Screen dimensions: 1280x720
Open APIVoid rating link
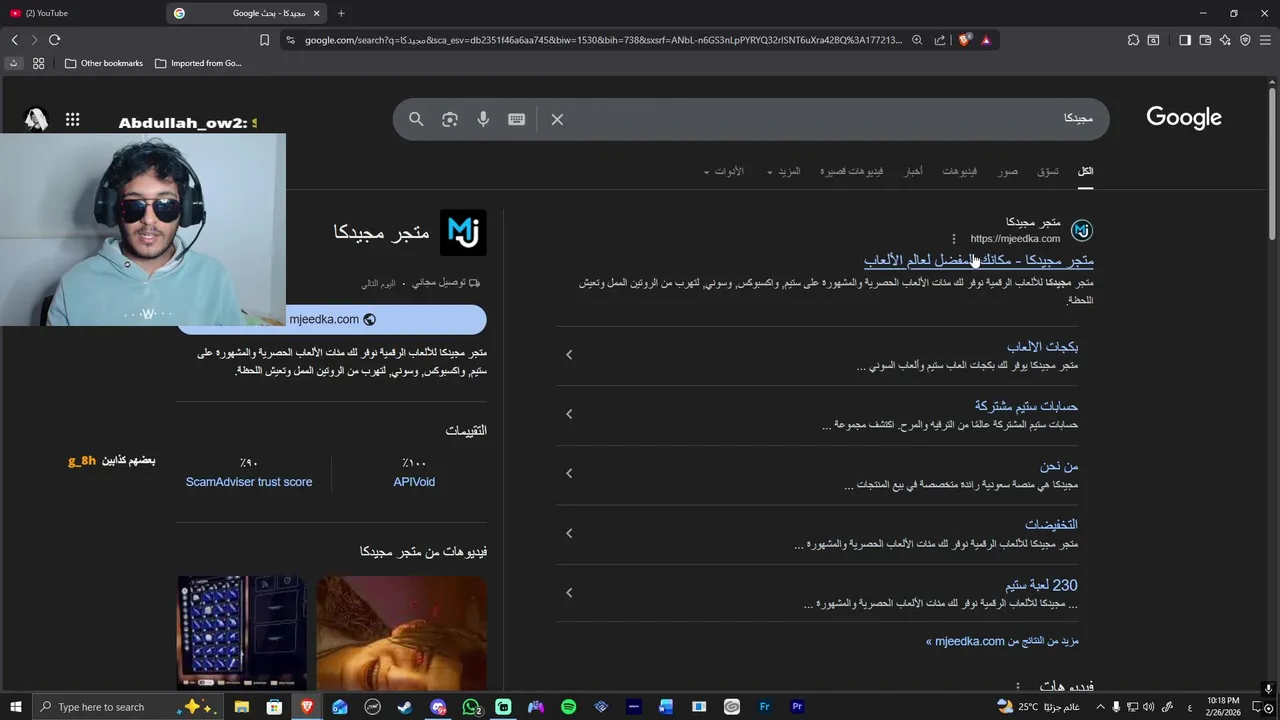coord(414,482)
